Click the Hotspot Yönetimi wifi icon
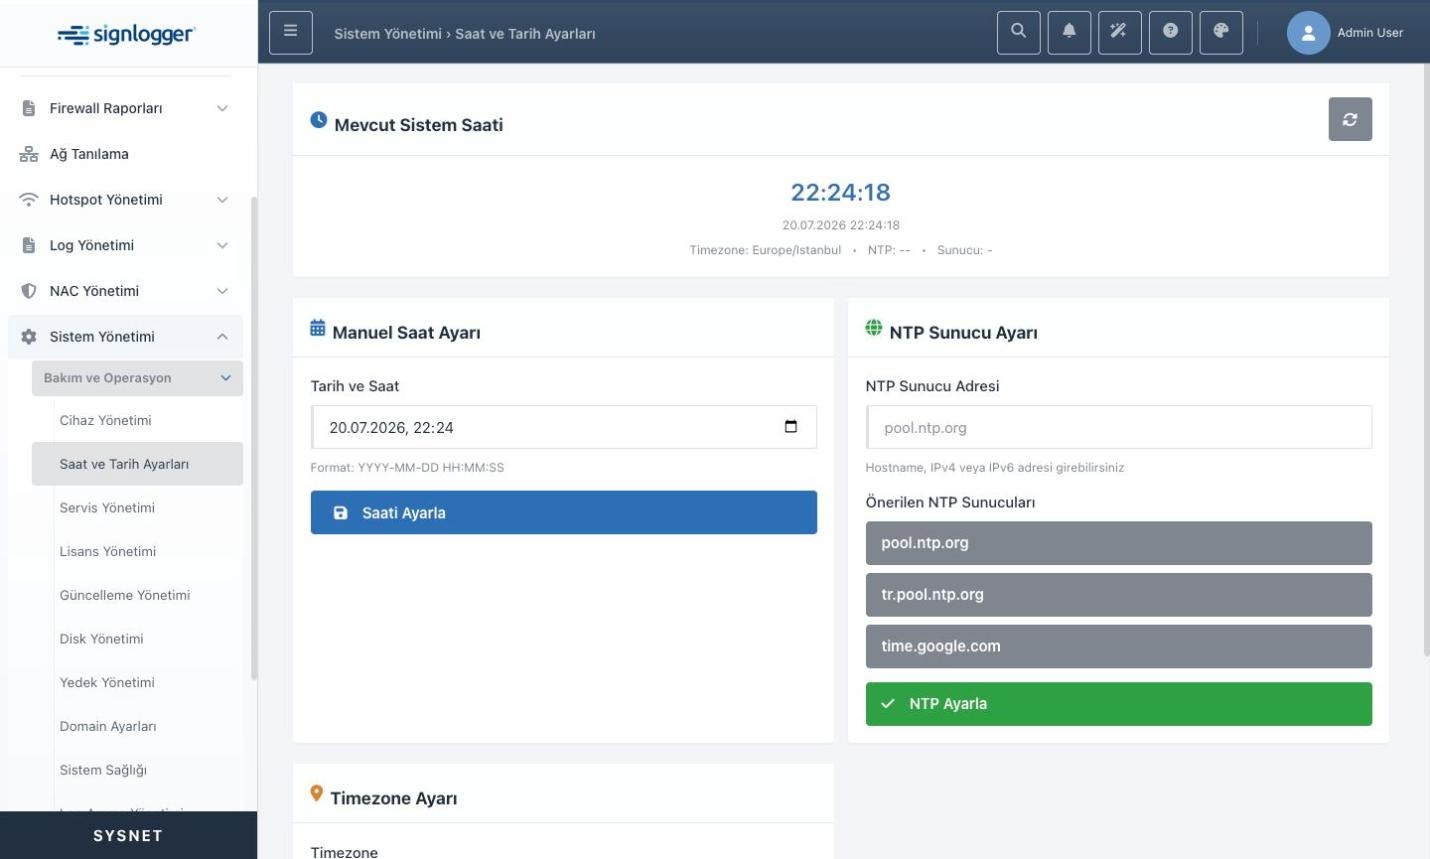Viewport: 1430px width, 859px height. pos(29,200)
